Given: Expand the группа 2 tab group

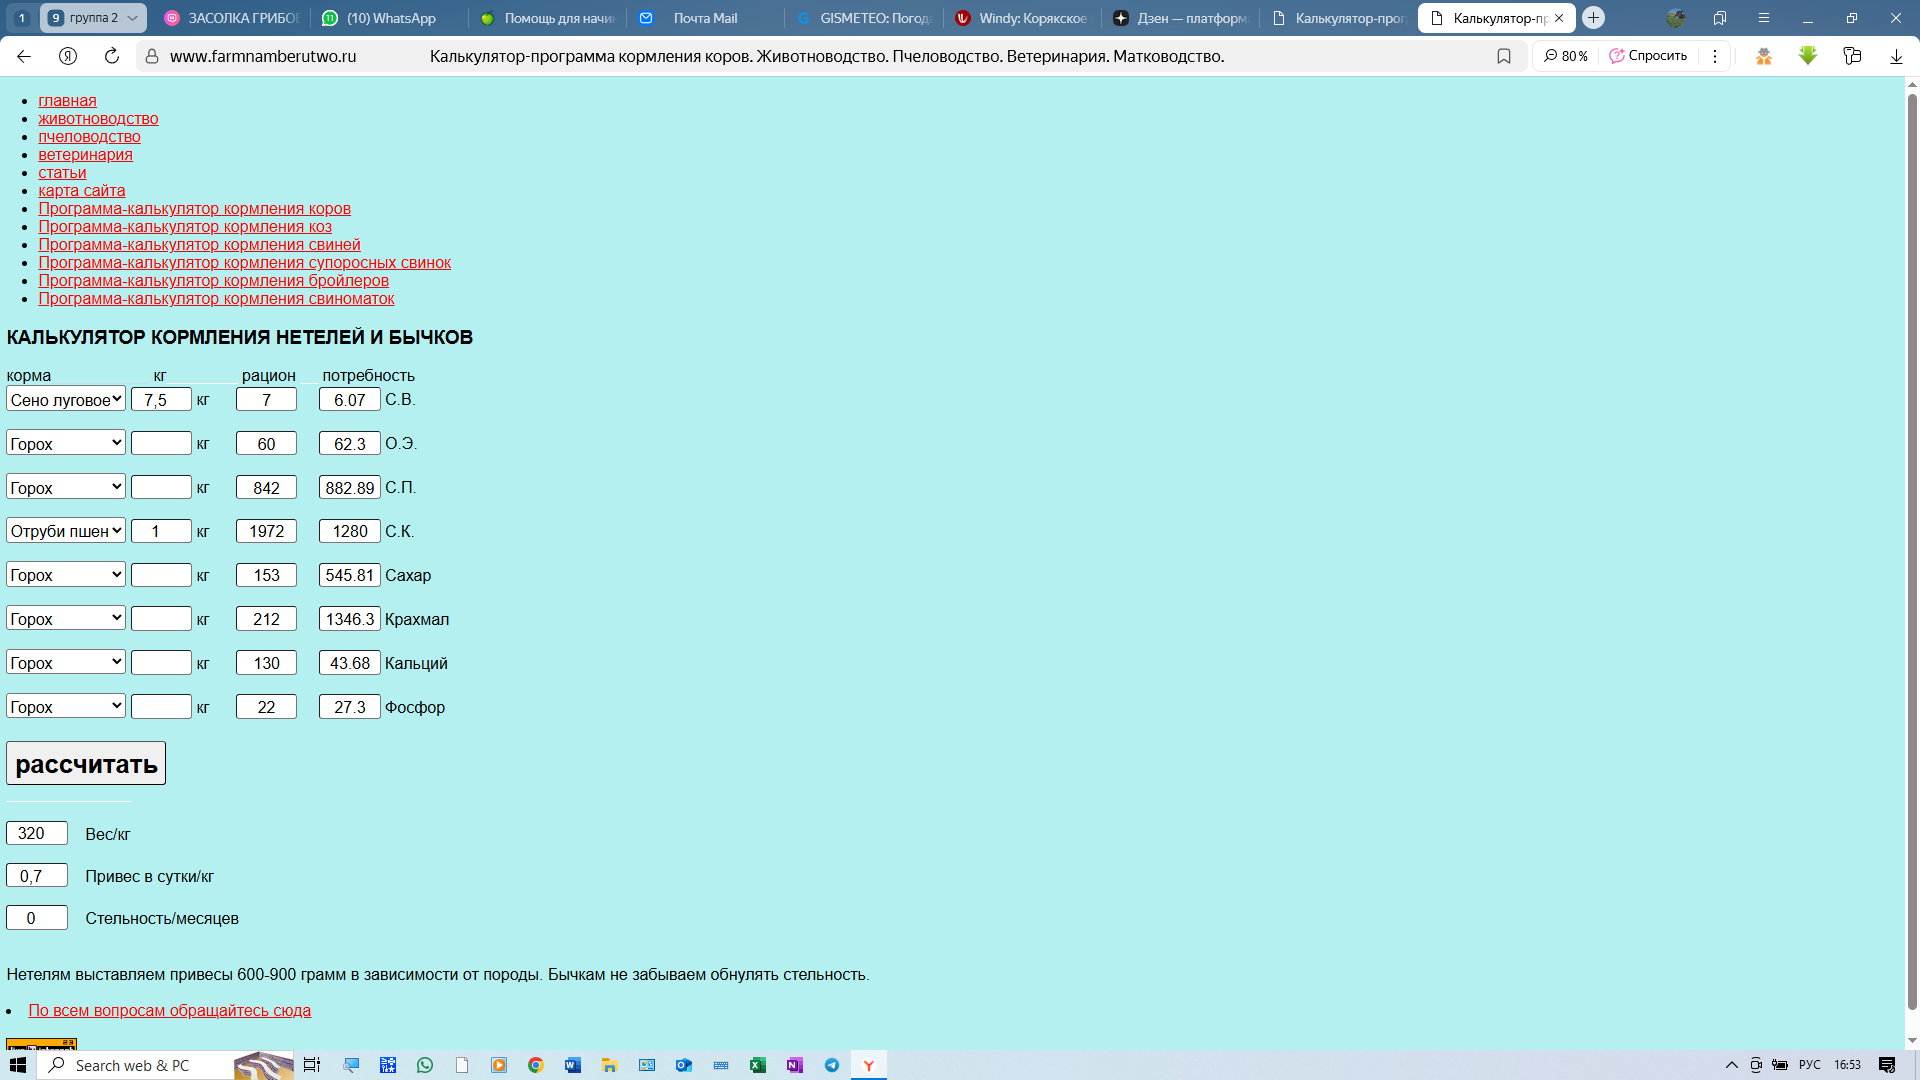Looking at the screenshot, I should (x=94, y=18).
